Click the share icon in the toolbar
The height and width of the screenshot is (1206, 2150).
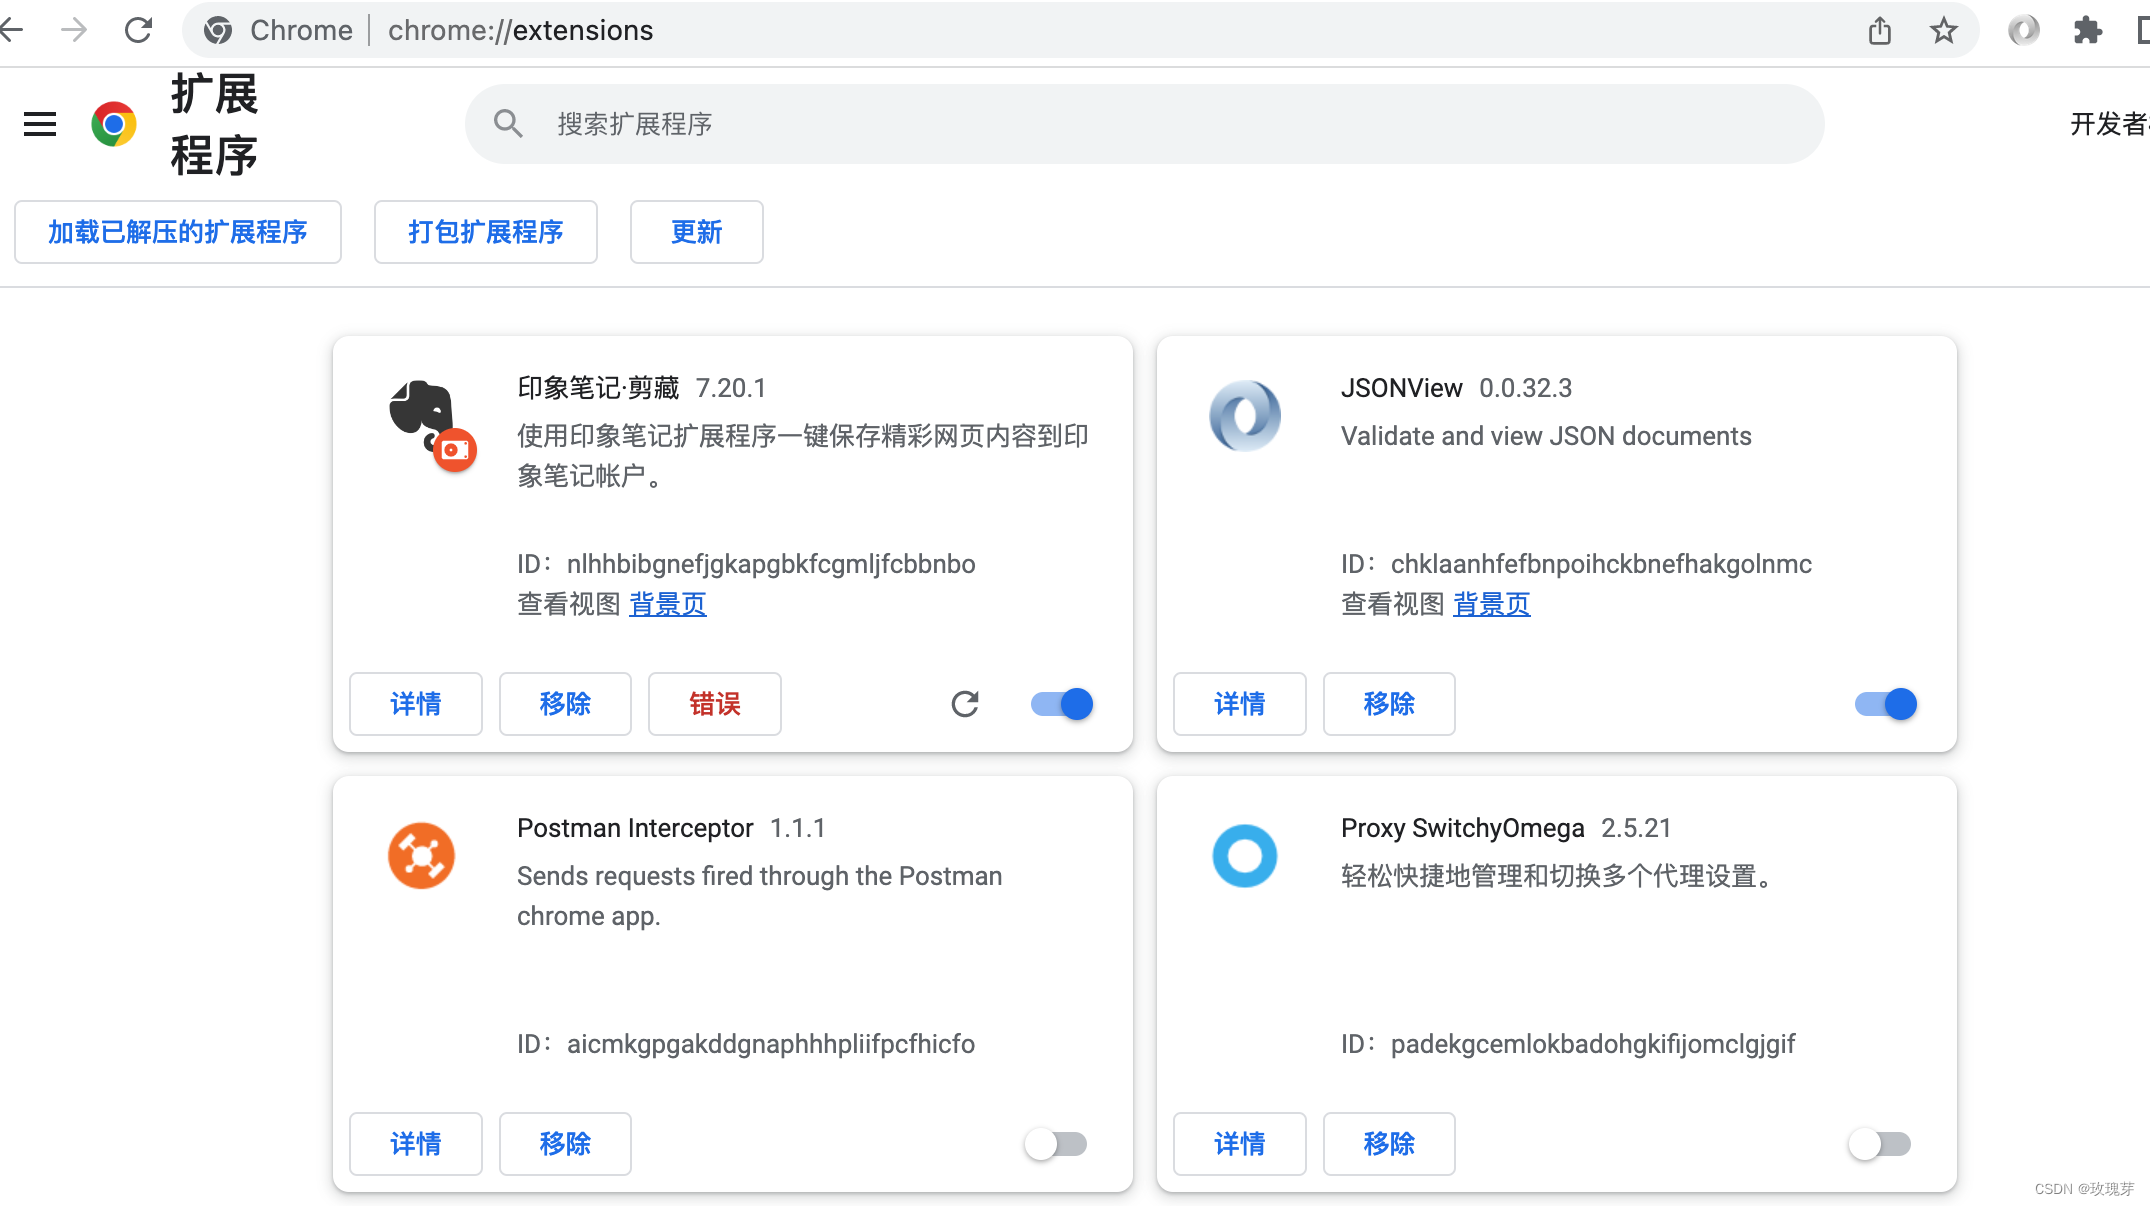pos(1879,30)
